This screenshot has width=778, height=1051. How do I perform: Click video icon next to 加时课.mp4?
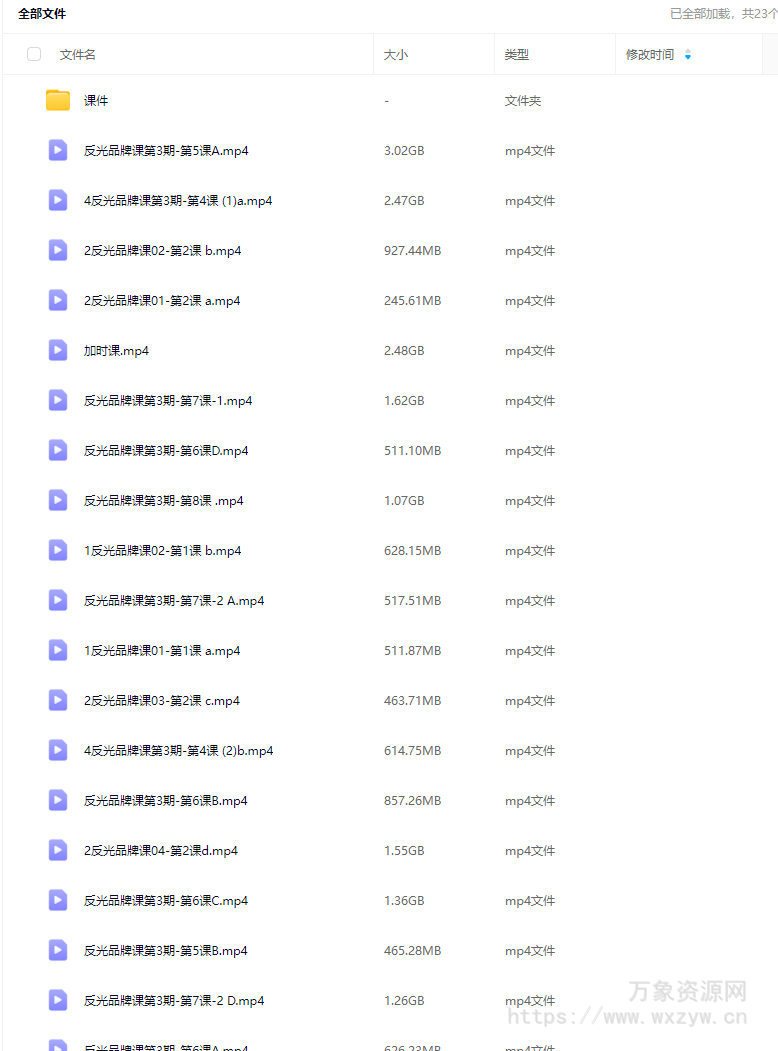point(58,350)
